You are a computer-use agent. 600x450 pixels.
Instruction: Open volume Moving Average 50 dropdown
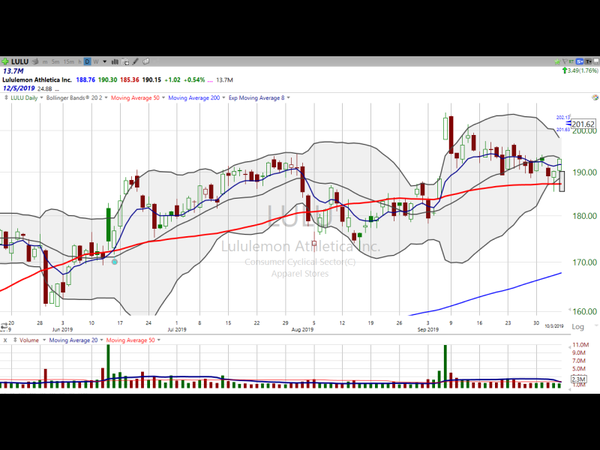[159, 340]
